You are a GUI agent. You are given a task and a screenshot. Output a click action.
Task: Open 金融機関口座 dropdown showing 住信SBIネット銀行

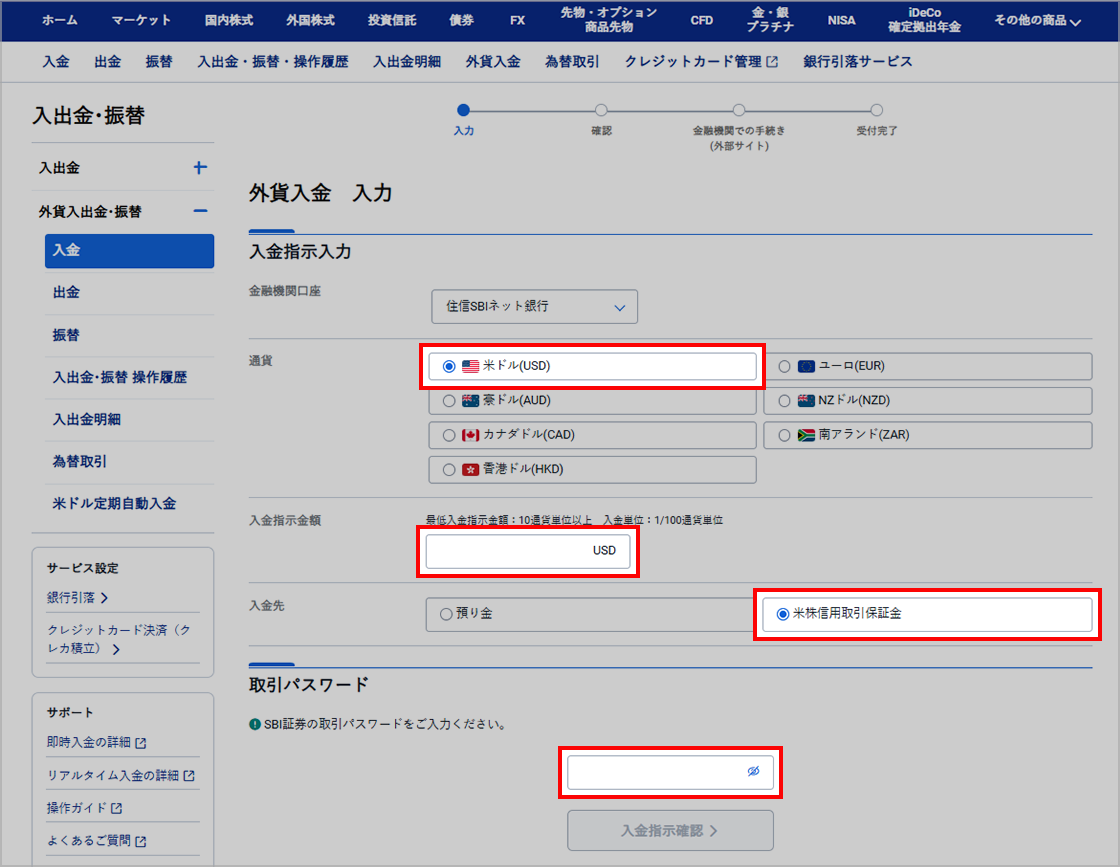click(x=534, y=306)
